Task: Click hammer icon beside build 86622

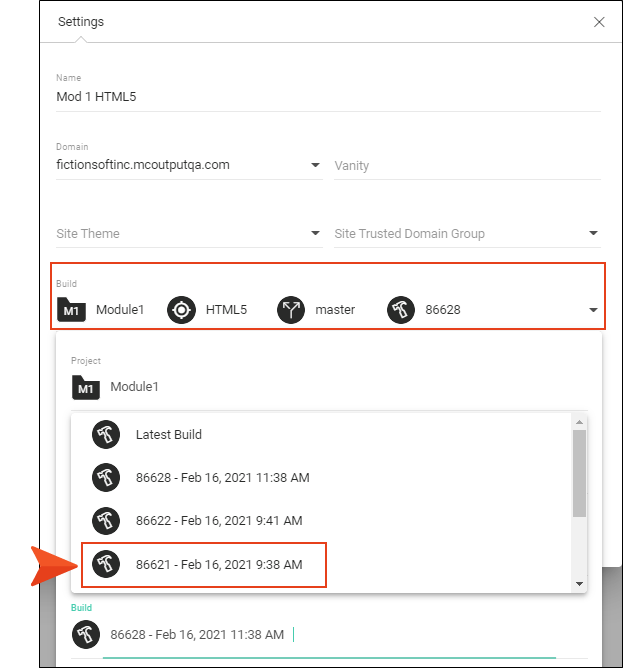Action: pos(106,521)
